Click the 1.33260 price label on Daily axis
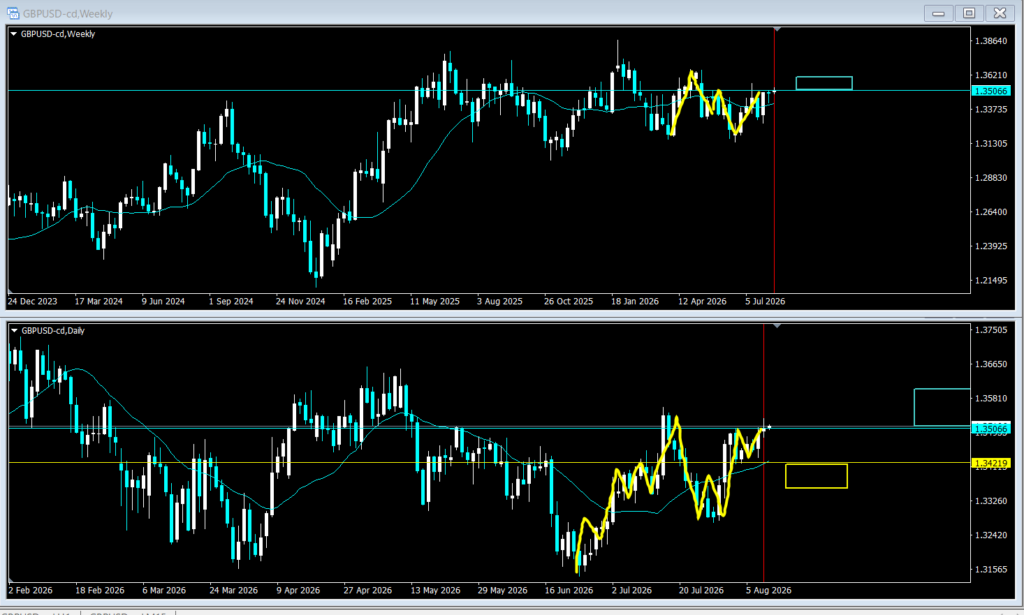Image resolution: width=1024 pixels, height=615 pixels. 991,501
